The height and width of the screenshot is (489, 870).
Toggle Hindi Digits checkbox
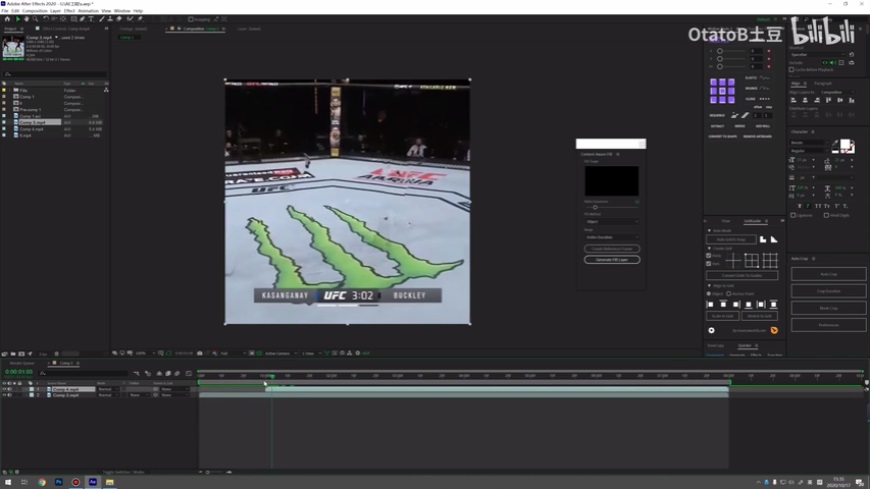(x=826, y=215)
